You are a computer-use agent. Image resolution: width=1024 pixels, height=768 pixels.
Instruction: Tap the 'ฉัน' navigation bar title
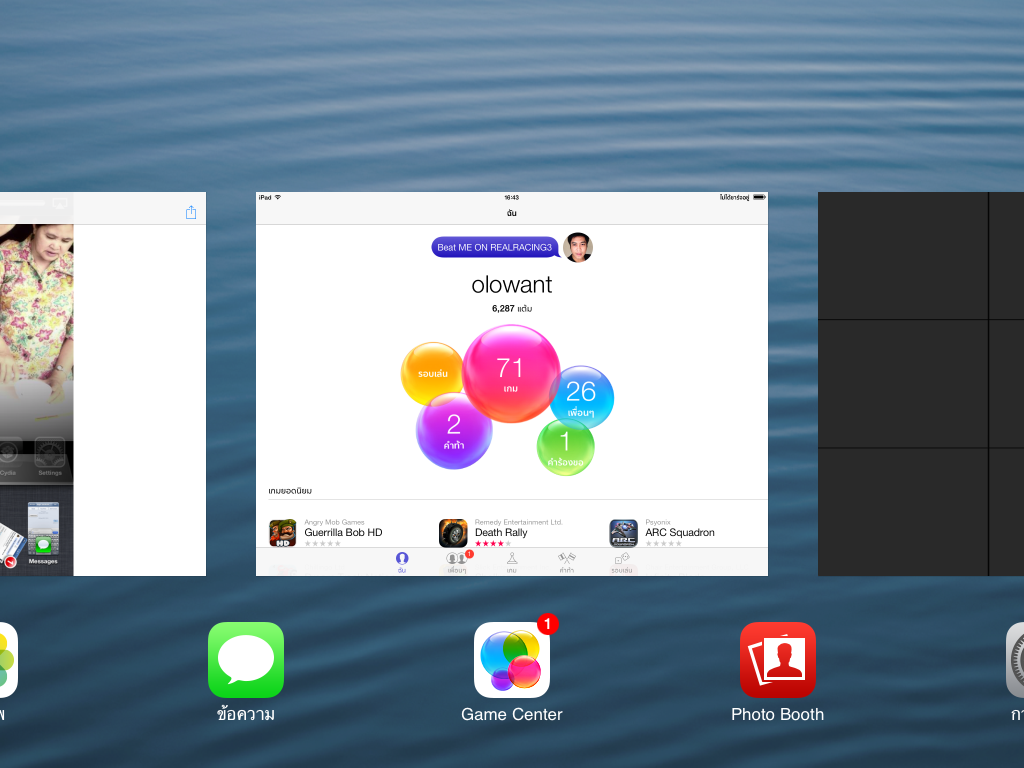click(x=512, y=213)
